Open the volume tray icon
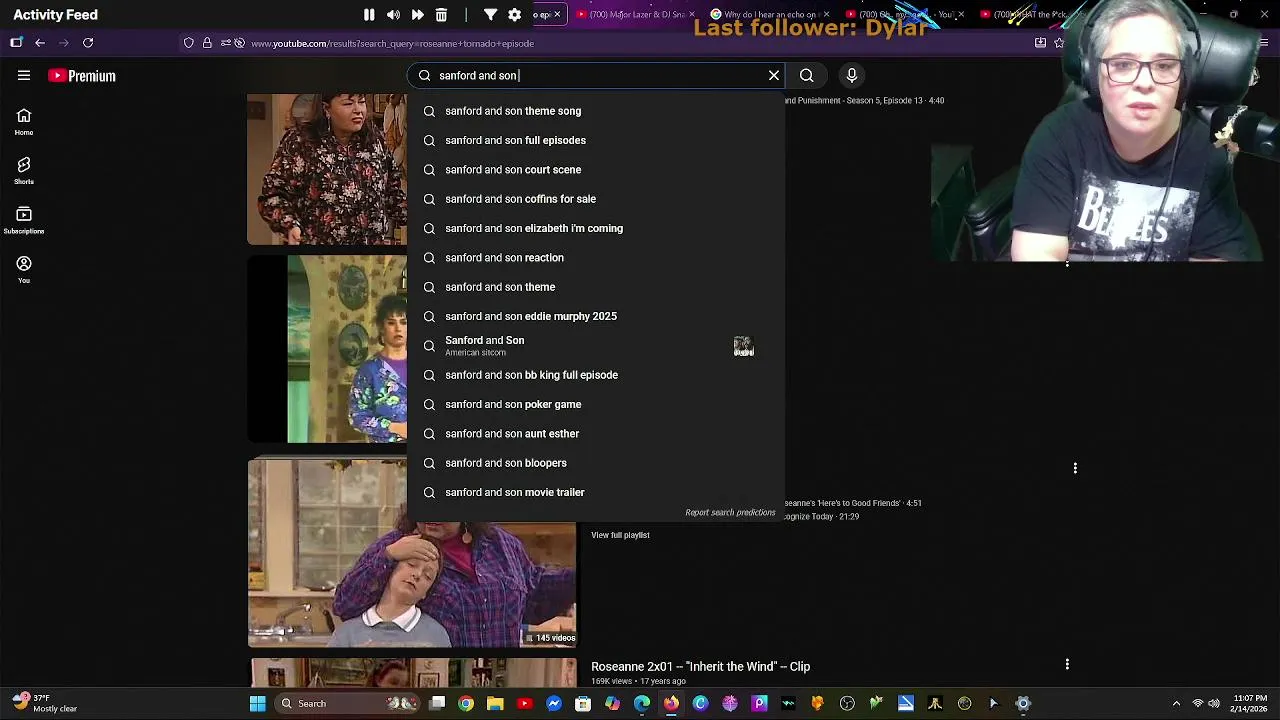Viewport: 1280px width, 720px height. [1214, 703]
